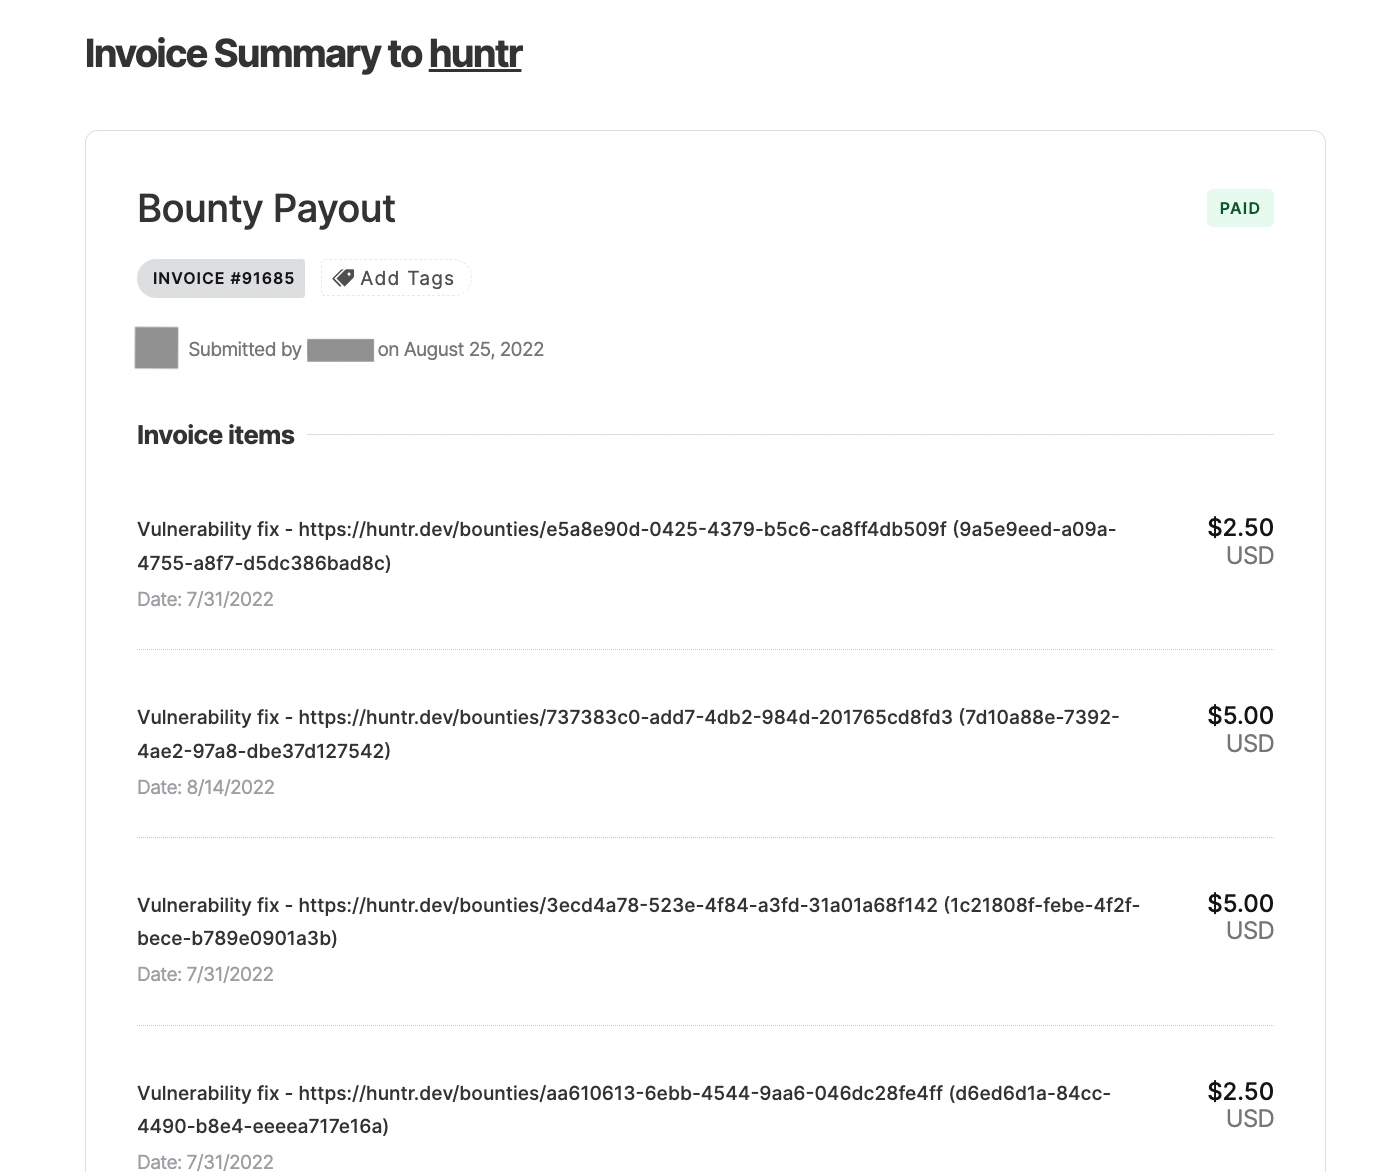Click the $5.00 amount for bounty 3ecd4a78
The height and width of the screenshot is (1172, 1394).
point(1240,904)
